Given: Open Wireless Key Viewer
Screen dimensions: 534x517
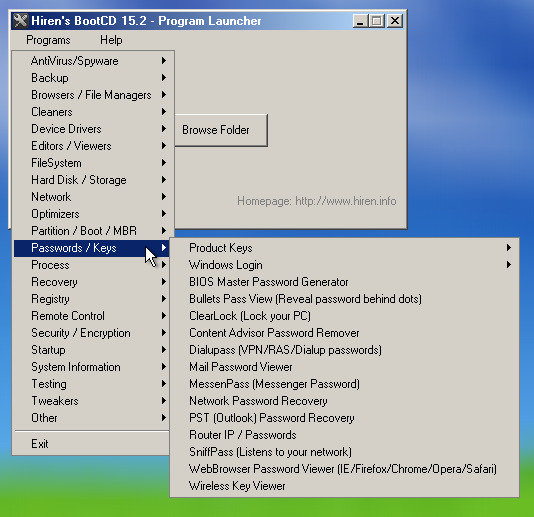Looking at the screenshot, I should point(345,487).
